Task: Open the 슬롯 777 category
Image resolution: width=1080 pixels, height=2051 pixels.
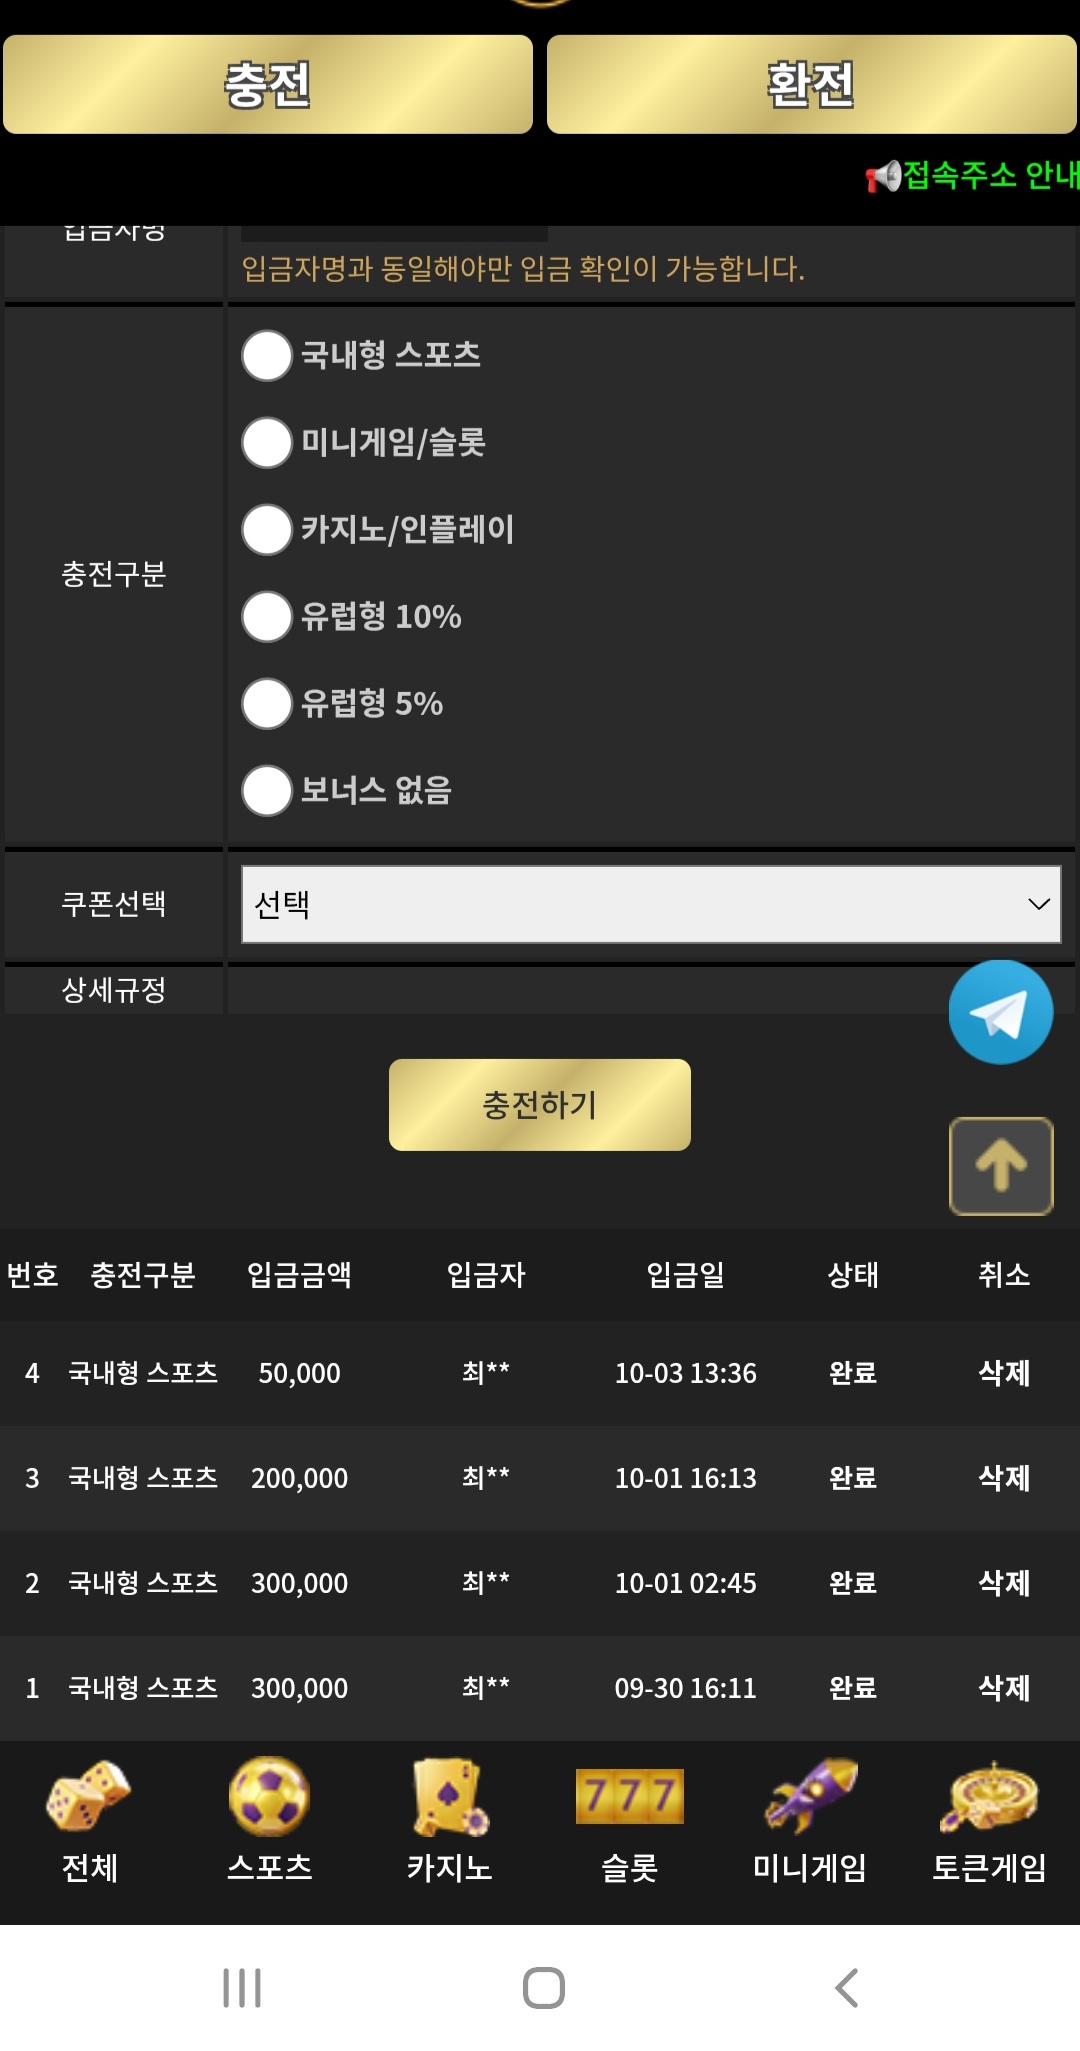Action: click(629, 1822)
